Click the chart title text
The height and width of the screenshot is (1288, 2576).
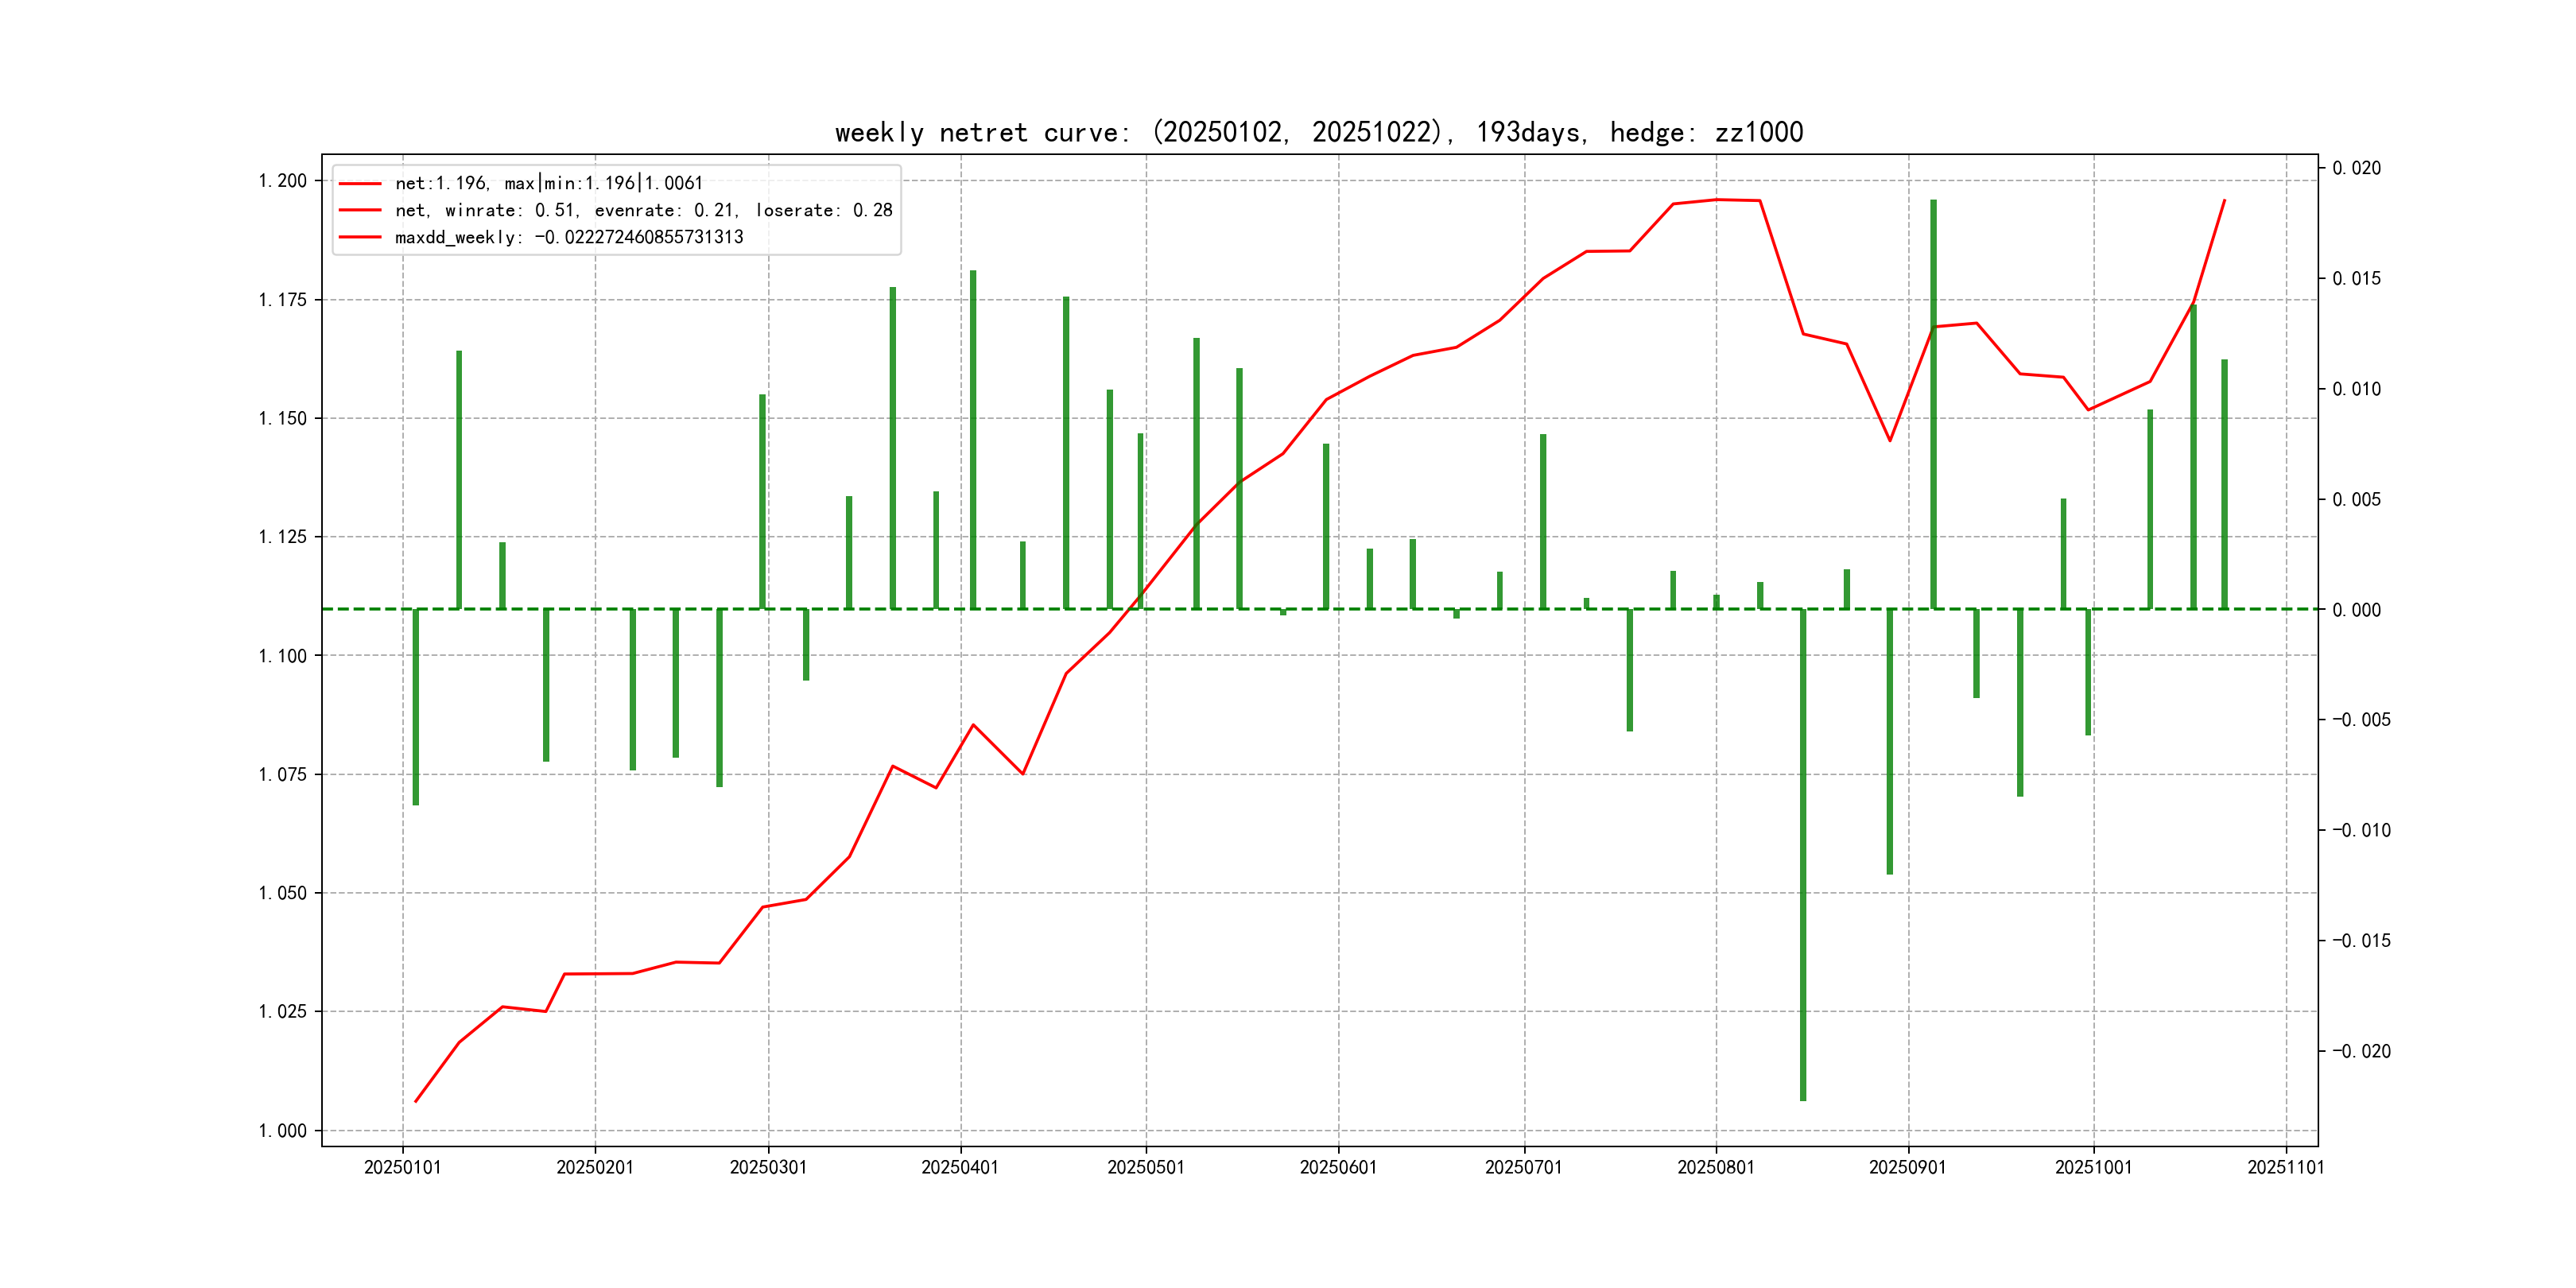[1318, 133]
